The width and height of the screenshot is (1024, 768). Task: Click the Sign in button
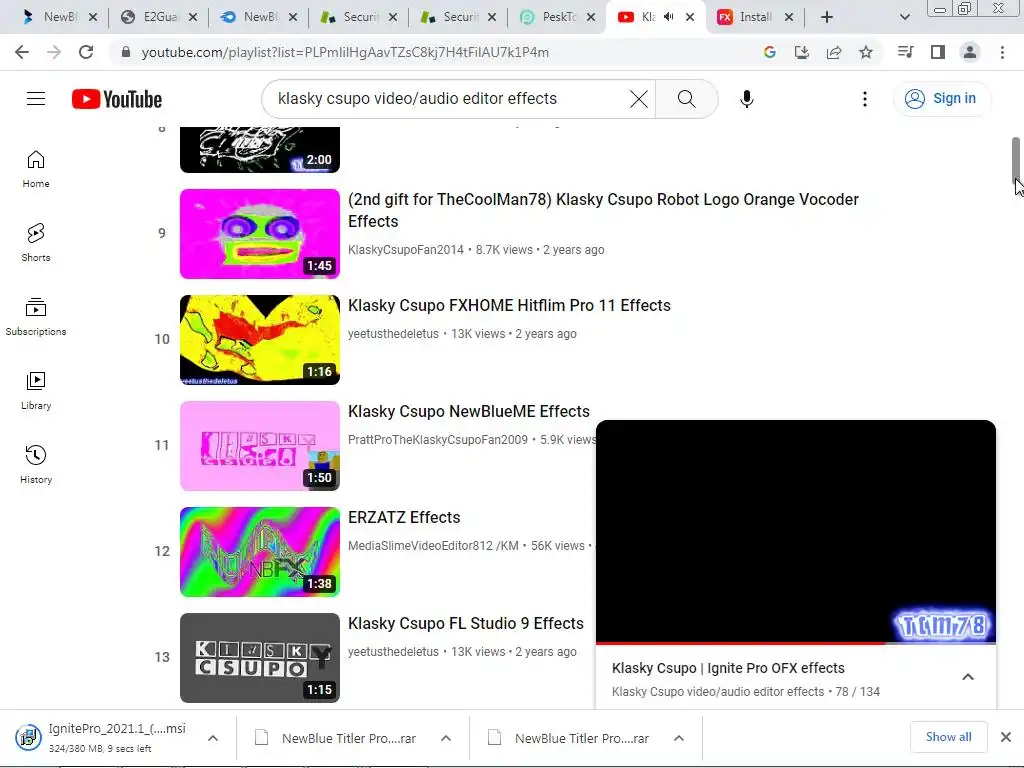coord(942,99)
